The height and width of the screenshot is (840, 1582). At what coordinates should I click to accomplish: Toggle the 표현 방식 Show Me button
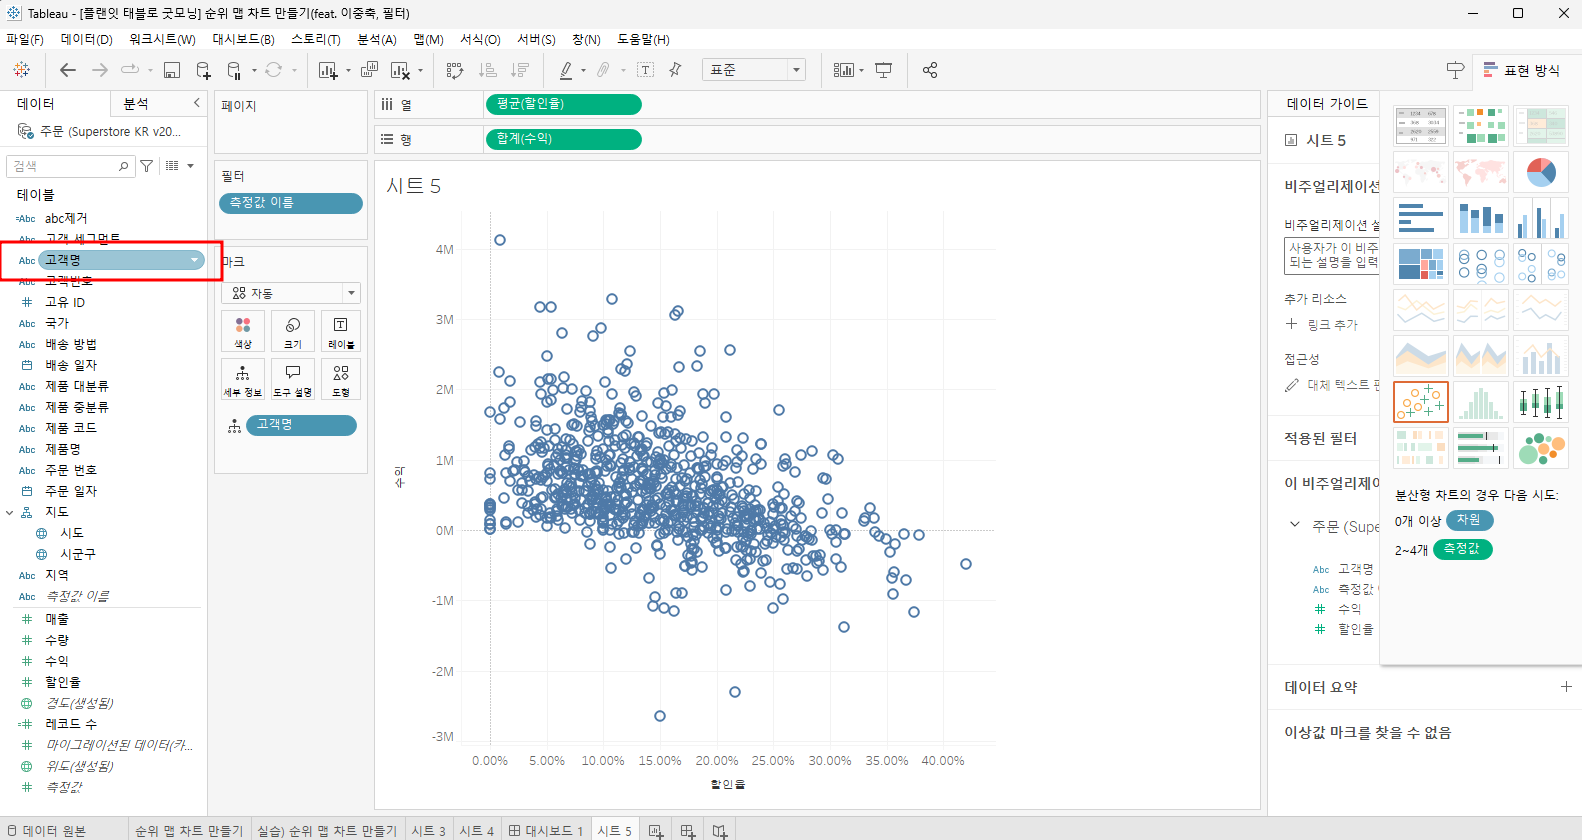1521,70
